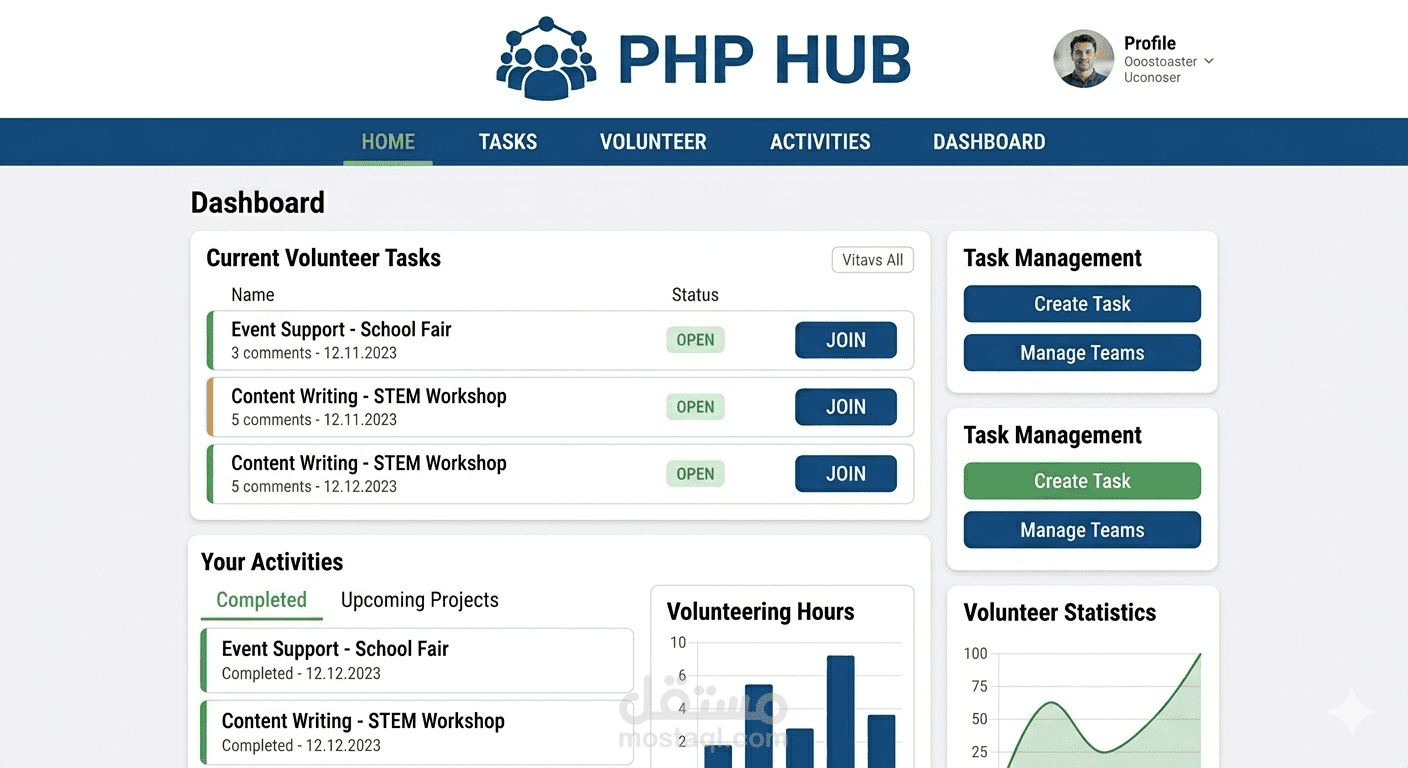The height and width of the screenshot is (768, 1408).
Task: Join Content Writing task dated 12.12.2023
Action: (846, 474)
